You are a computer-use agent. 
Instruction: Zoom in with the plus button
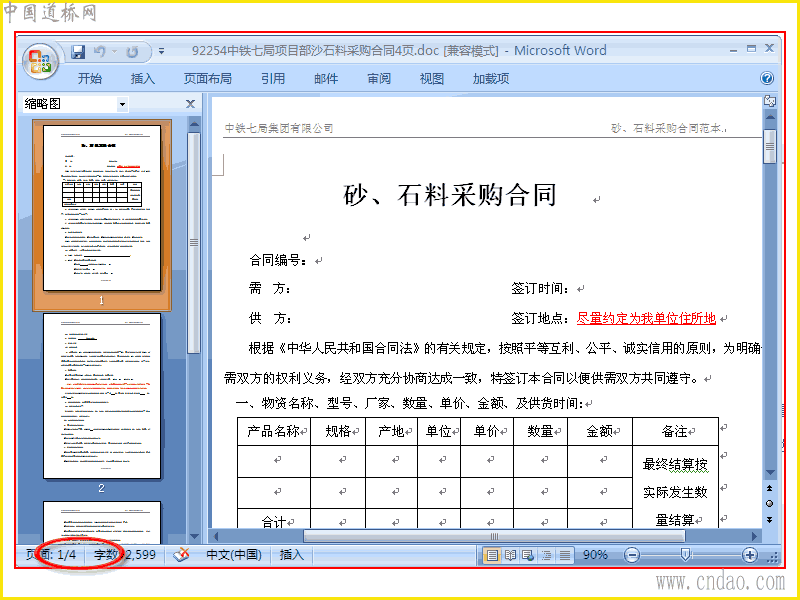tap(749, 555)
